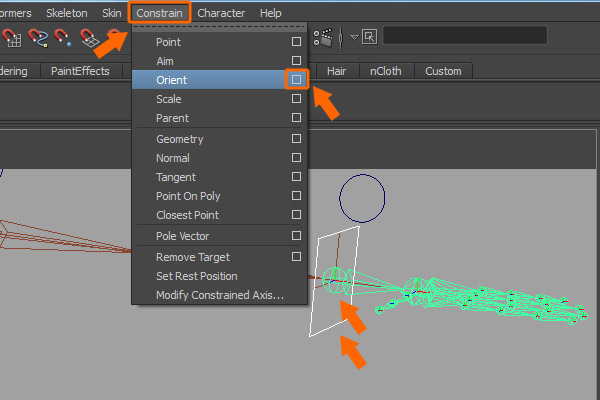This screenshot has height=400, width=600.
Task: Open the Skeleton menu
Action: click(67, 13)
